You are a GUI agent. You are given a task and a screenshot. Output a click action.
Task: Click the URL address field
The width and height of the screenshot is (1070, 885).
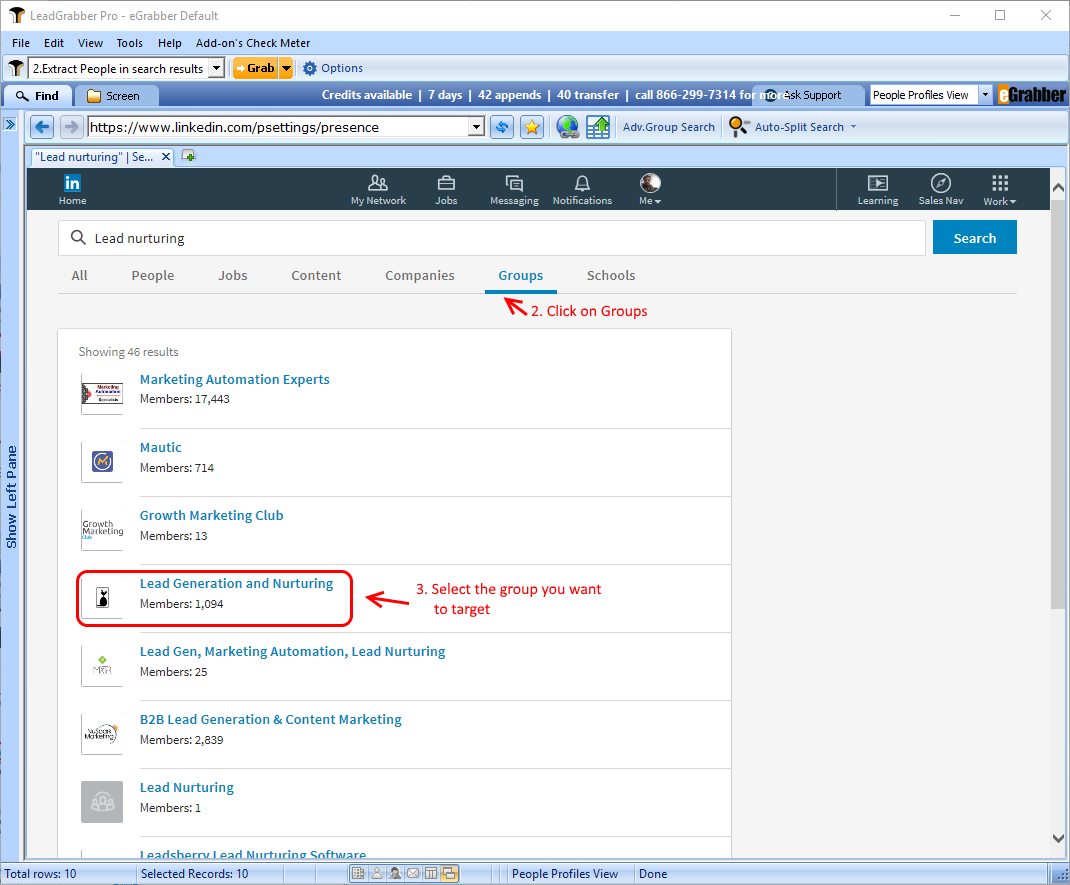point(278,127)
